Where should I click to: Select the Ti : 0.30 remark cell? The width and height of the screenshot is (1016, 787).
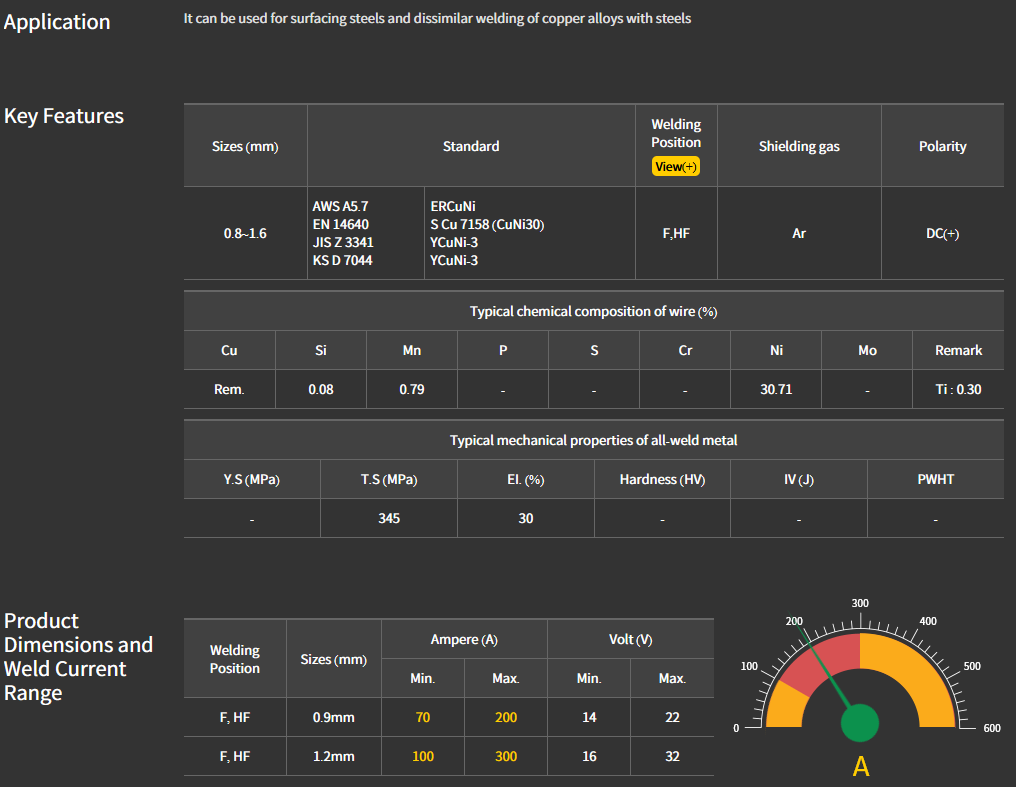958,389
